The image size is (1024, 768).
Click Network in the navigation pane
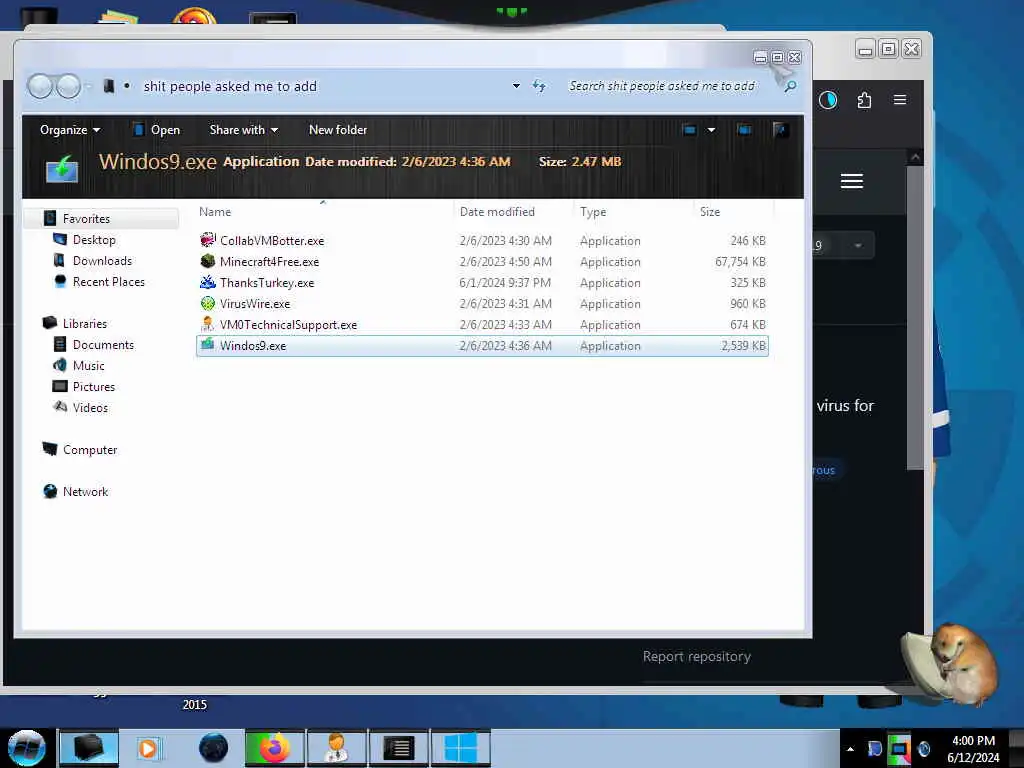tap(86, 492)
